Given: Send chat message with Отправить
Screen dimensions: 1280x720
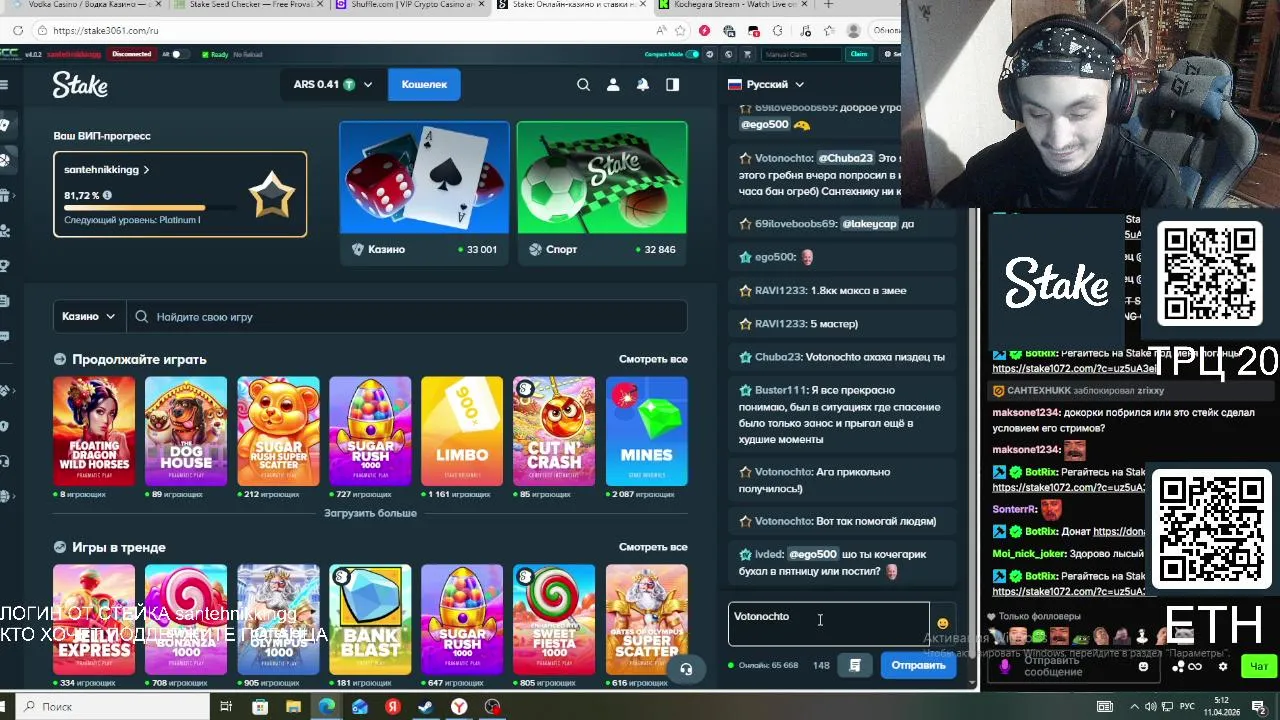Looking at the screenshot, I should click(x=918, y=665).
